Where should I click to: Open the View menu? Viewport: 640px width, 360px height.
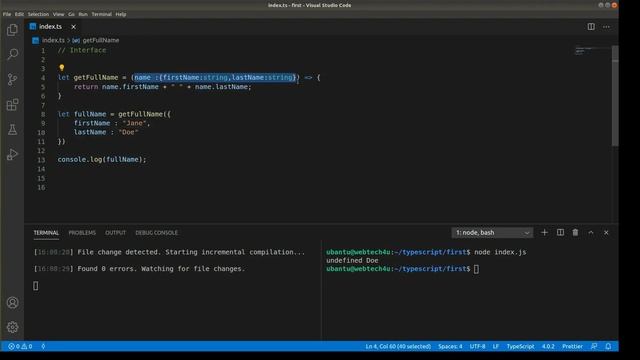pyautogui.click(x=58, y=14)
